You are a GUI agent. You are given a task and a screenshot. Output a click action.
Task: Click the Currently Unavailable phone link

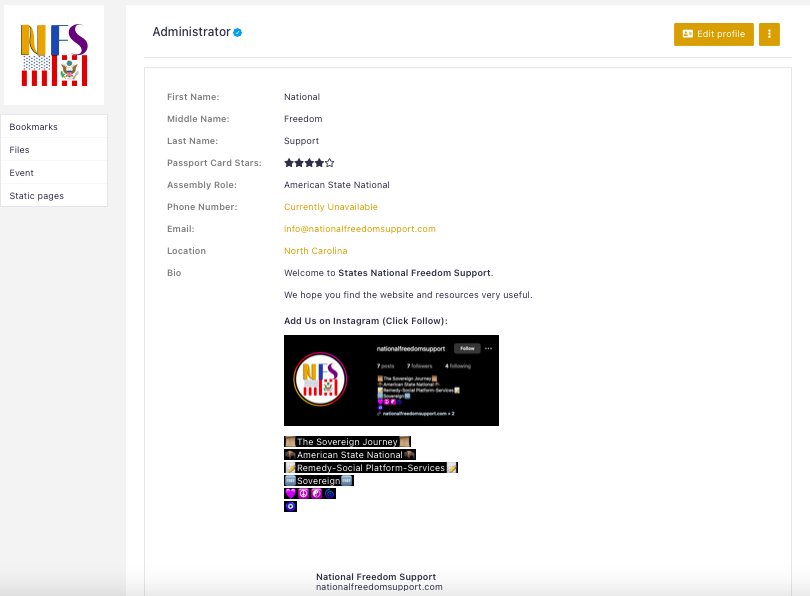coord(331,207)
